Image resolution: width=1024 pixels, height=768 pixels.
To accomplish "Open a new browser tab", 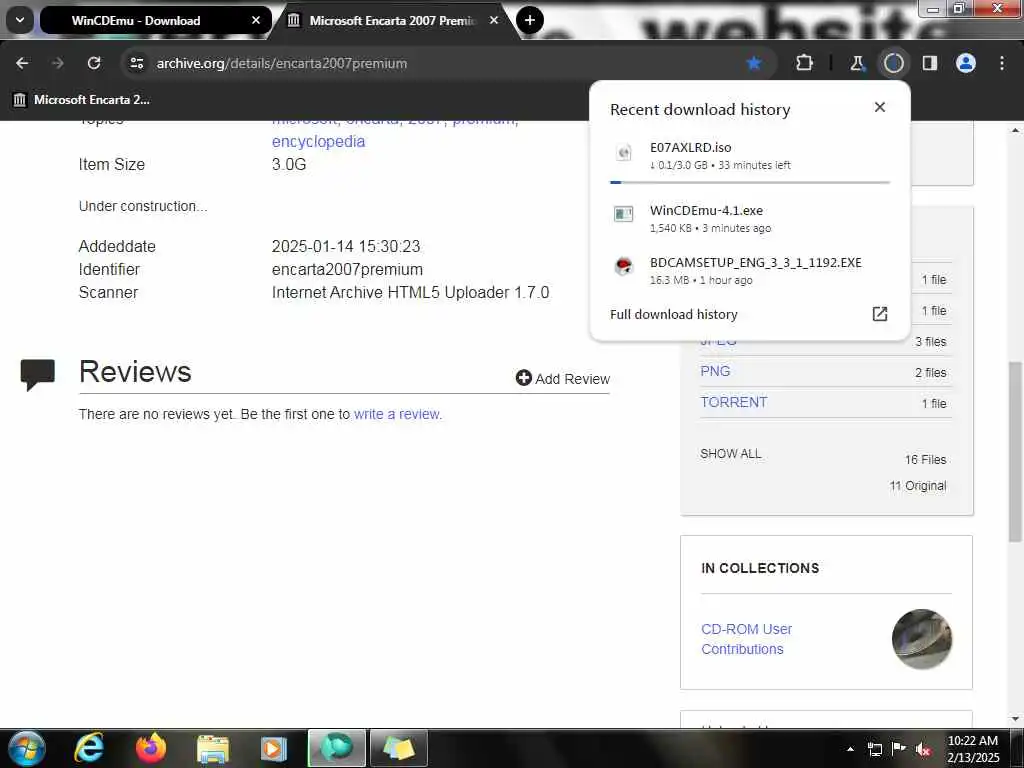I will [530, 20].
